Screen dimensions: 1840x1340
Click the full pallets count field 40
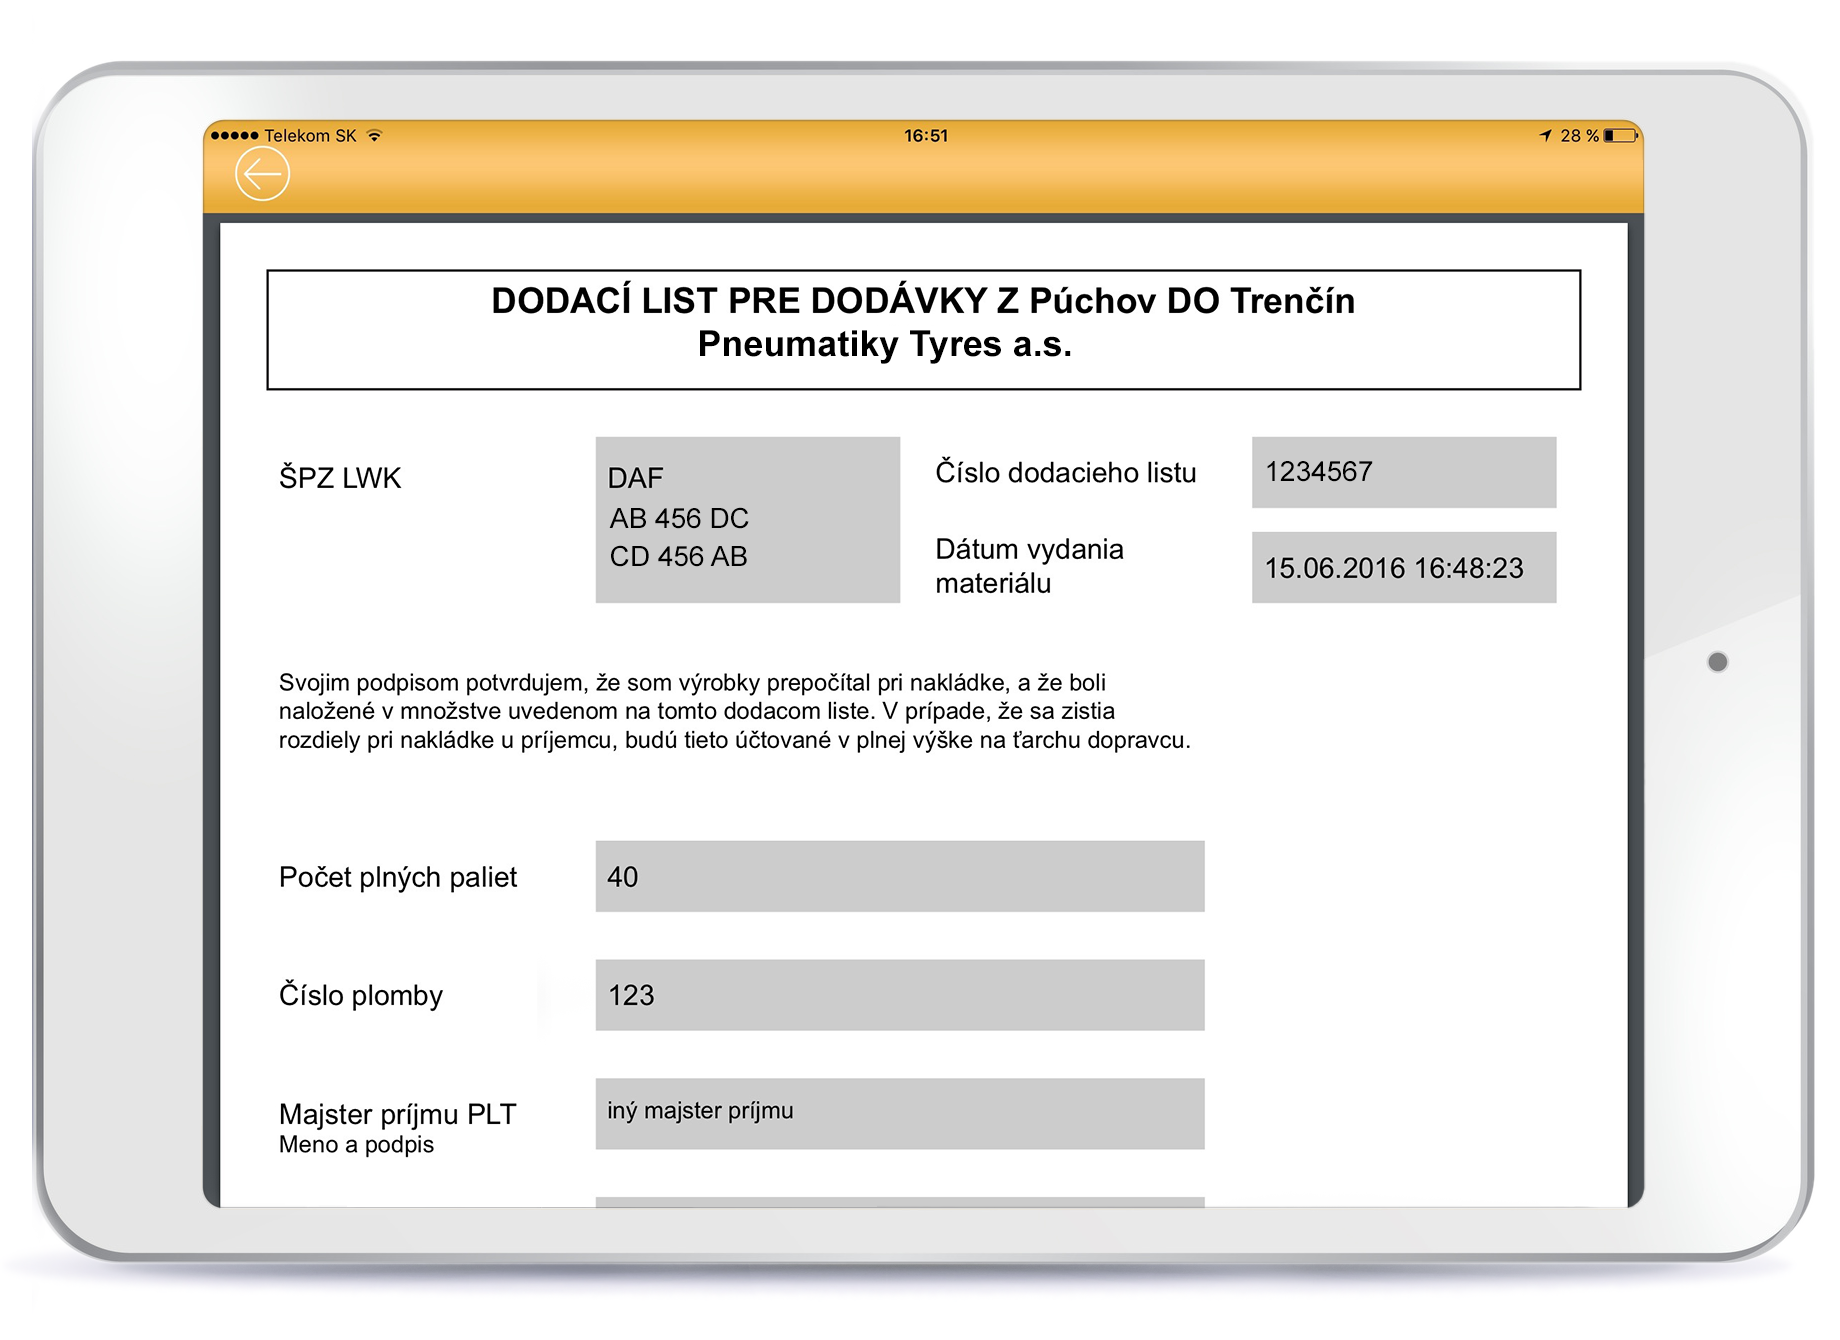click(900, 876)
